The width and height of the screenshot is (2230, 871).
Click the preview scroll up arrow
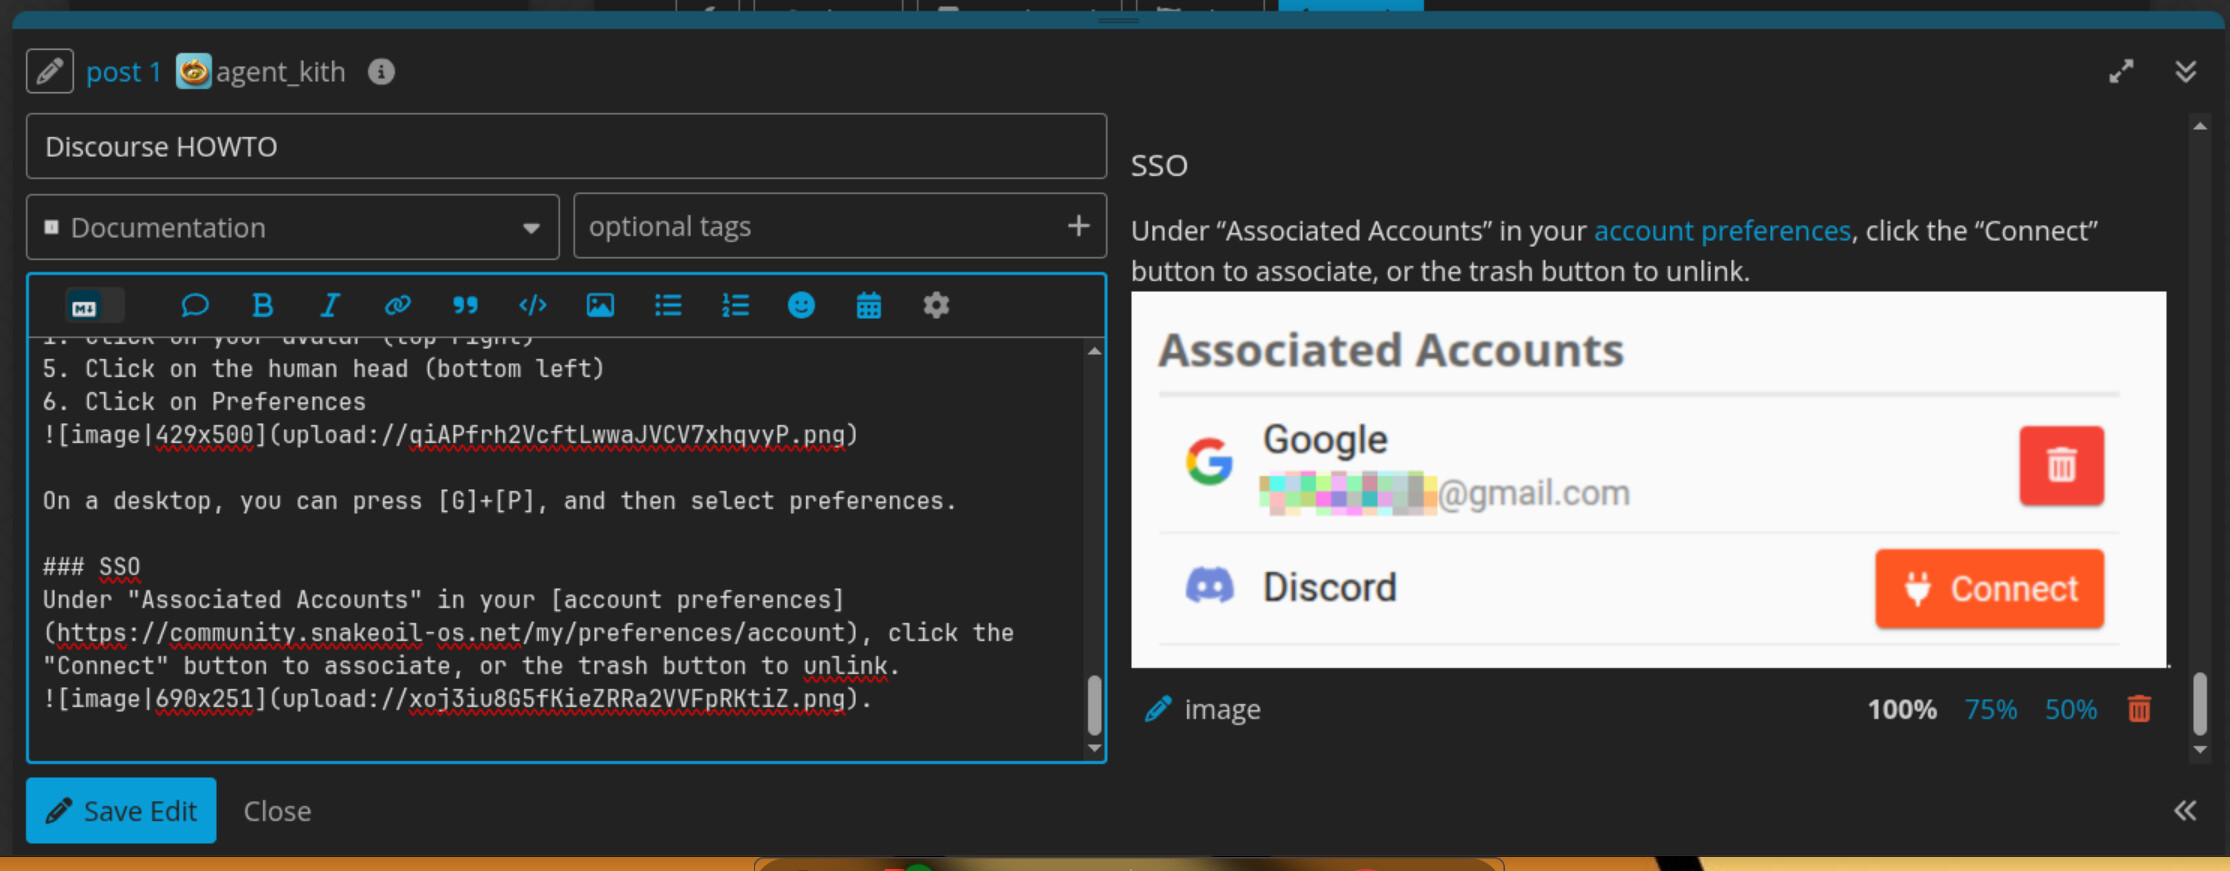2199,126
